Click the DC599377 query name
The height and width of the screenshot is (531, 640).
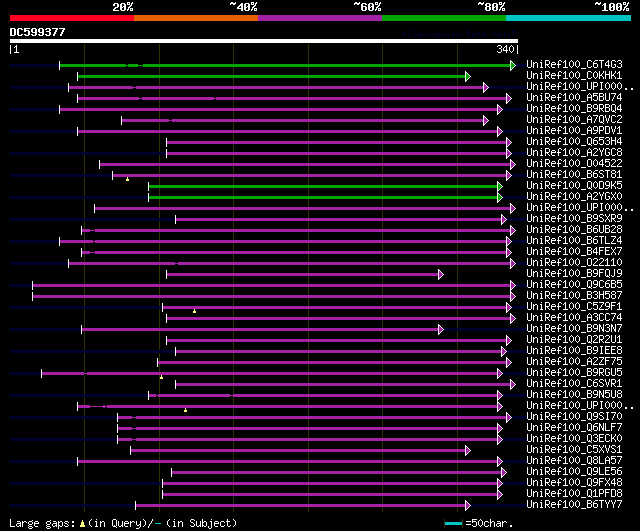click(x=38, y=32)
